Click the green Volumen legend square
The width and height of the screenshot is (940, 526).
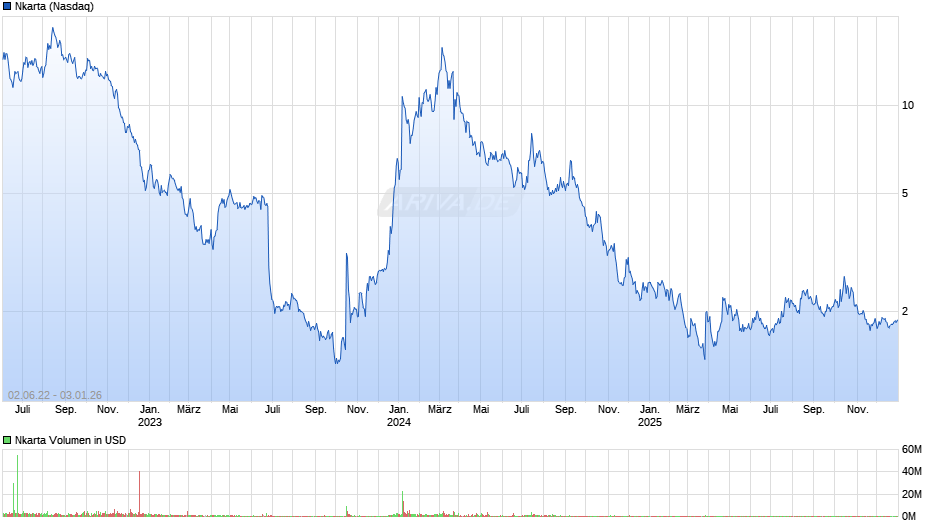7,440
